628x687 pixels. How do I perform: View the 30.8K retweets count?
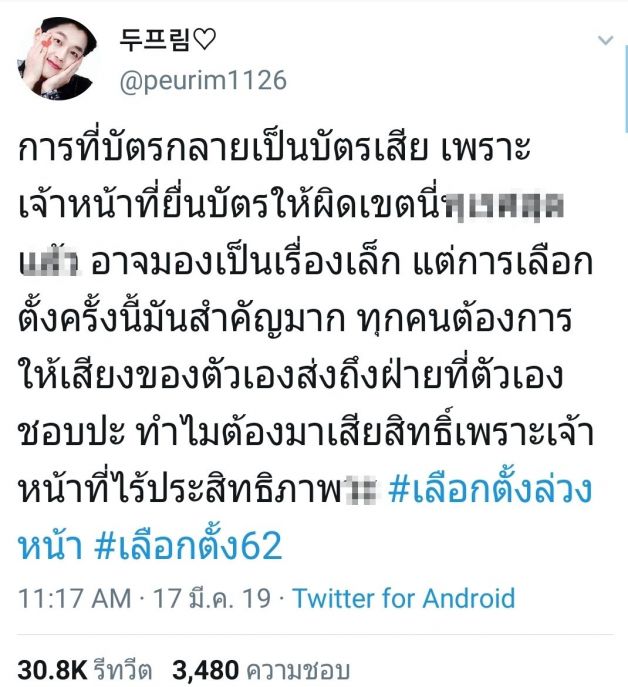(x=53, y=670)
